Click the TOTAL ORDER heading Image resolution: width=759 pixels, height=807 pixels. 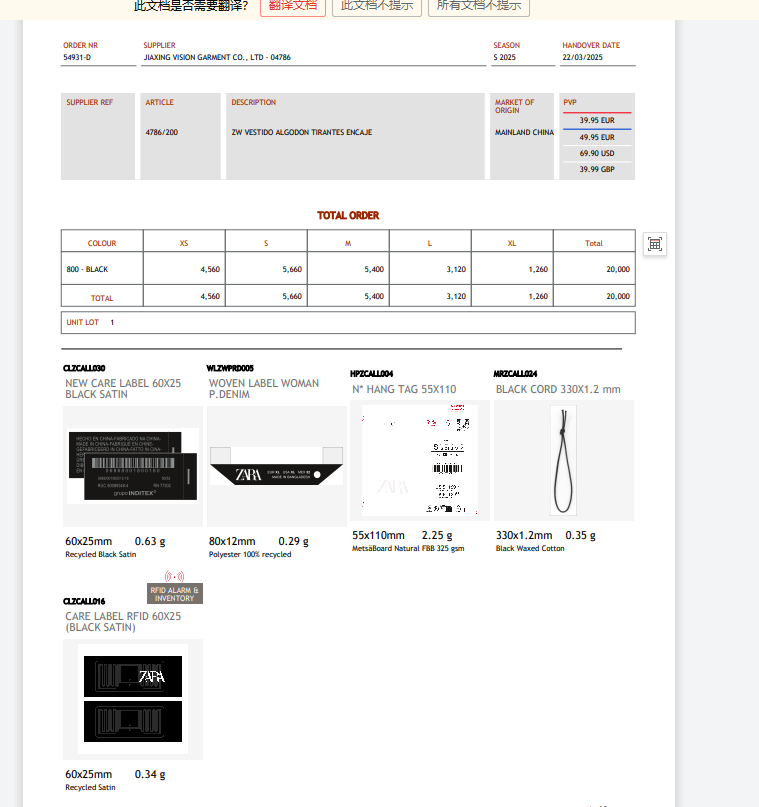[x=348, y=215]
